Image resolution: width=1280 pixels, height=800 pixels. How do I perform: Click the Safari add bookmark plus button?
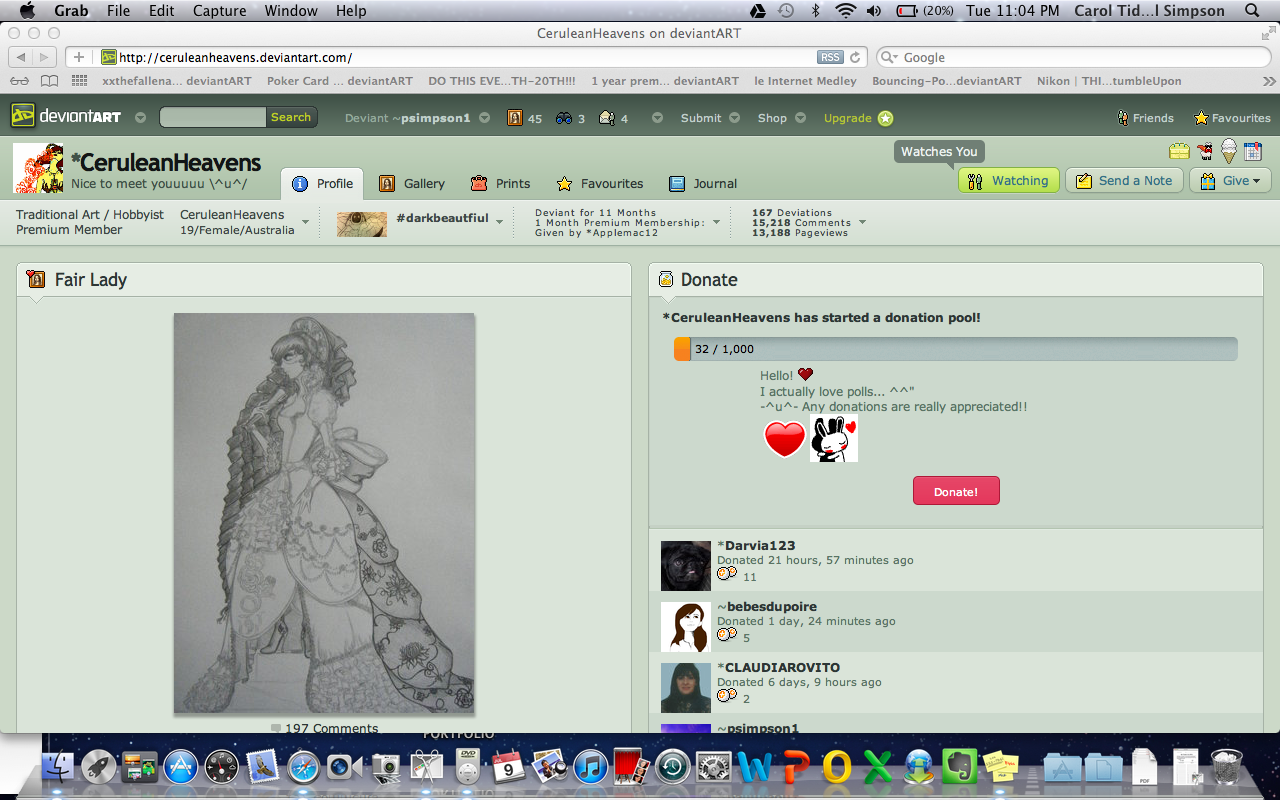click(x=79, y=57)
